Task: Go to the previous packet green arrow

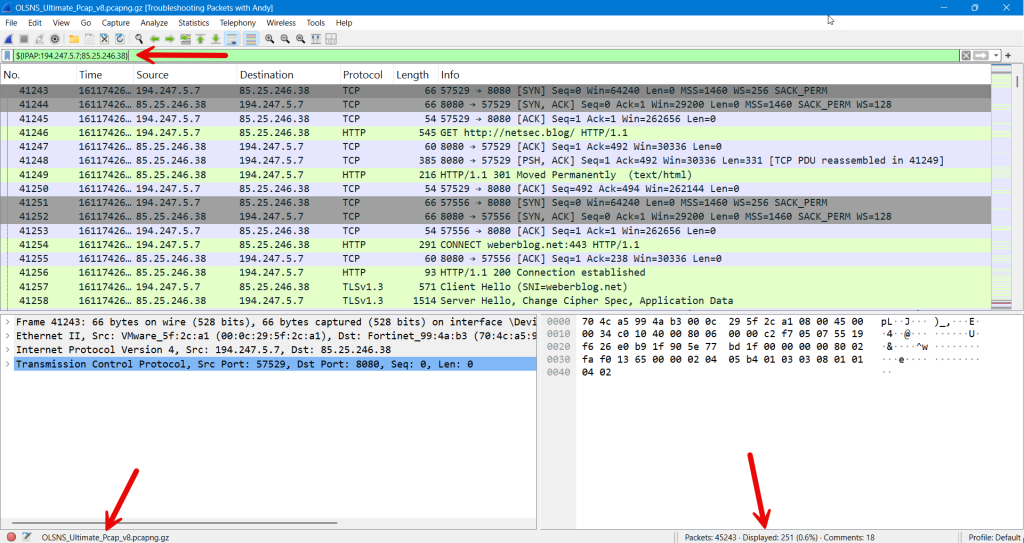Action: coord(155,38)
